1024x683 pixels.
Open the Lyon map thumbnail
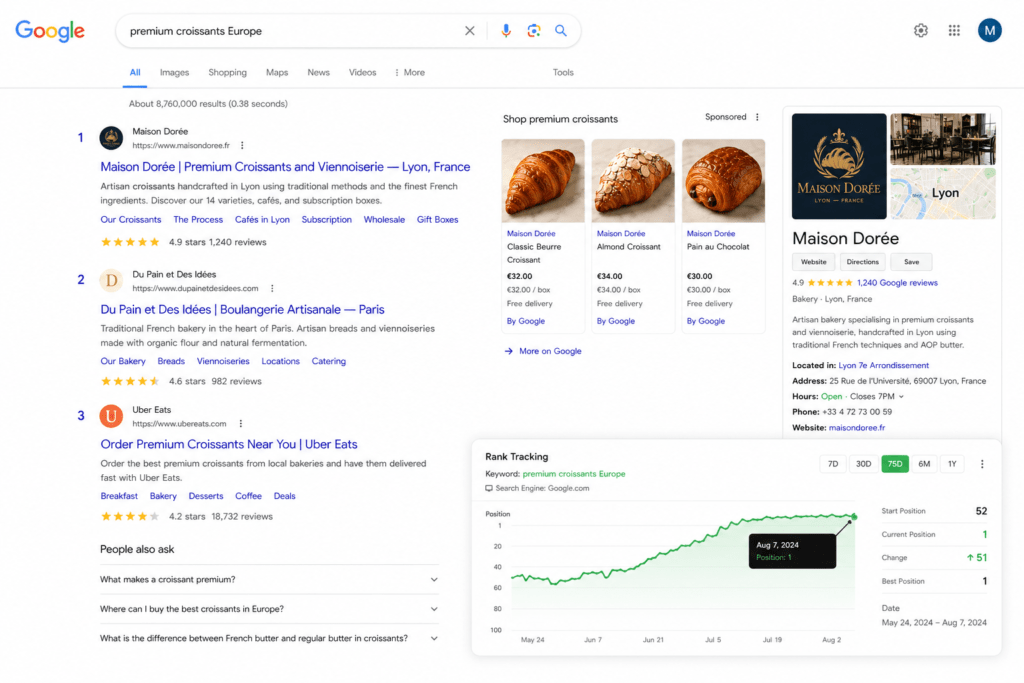point(943,193)
